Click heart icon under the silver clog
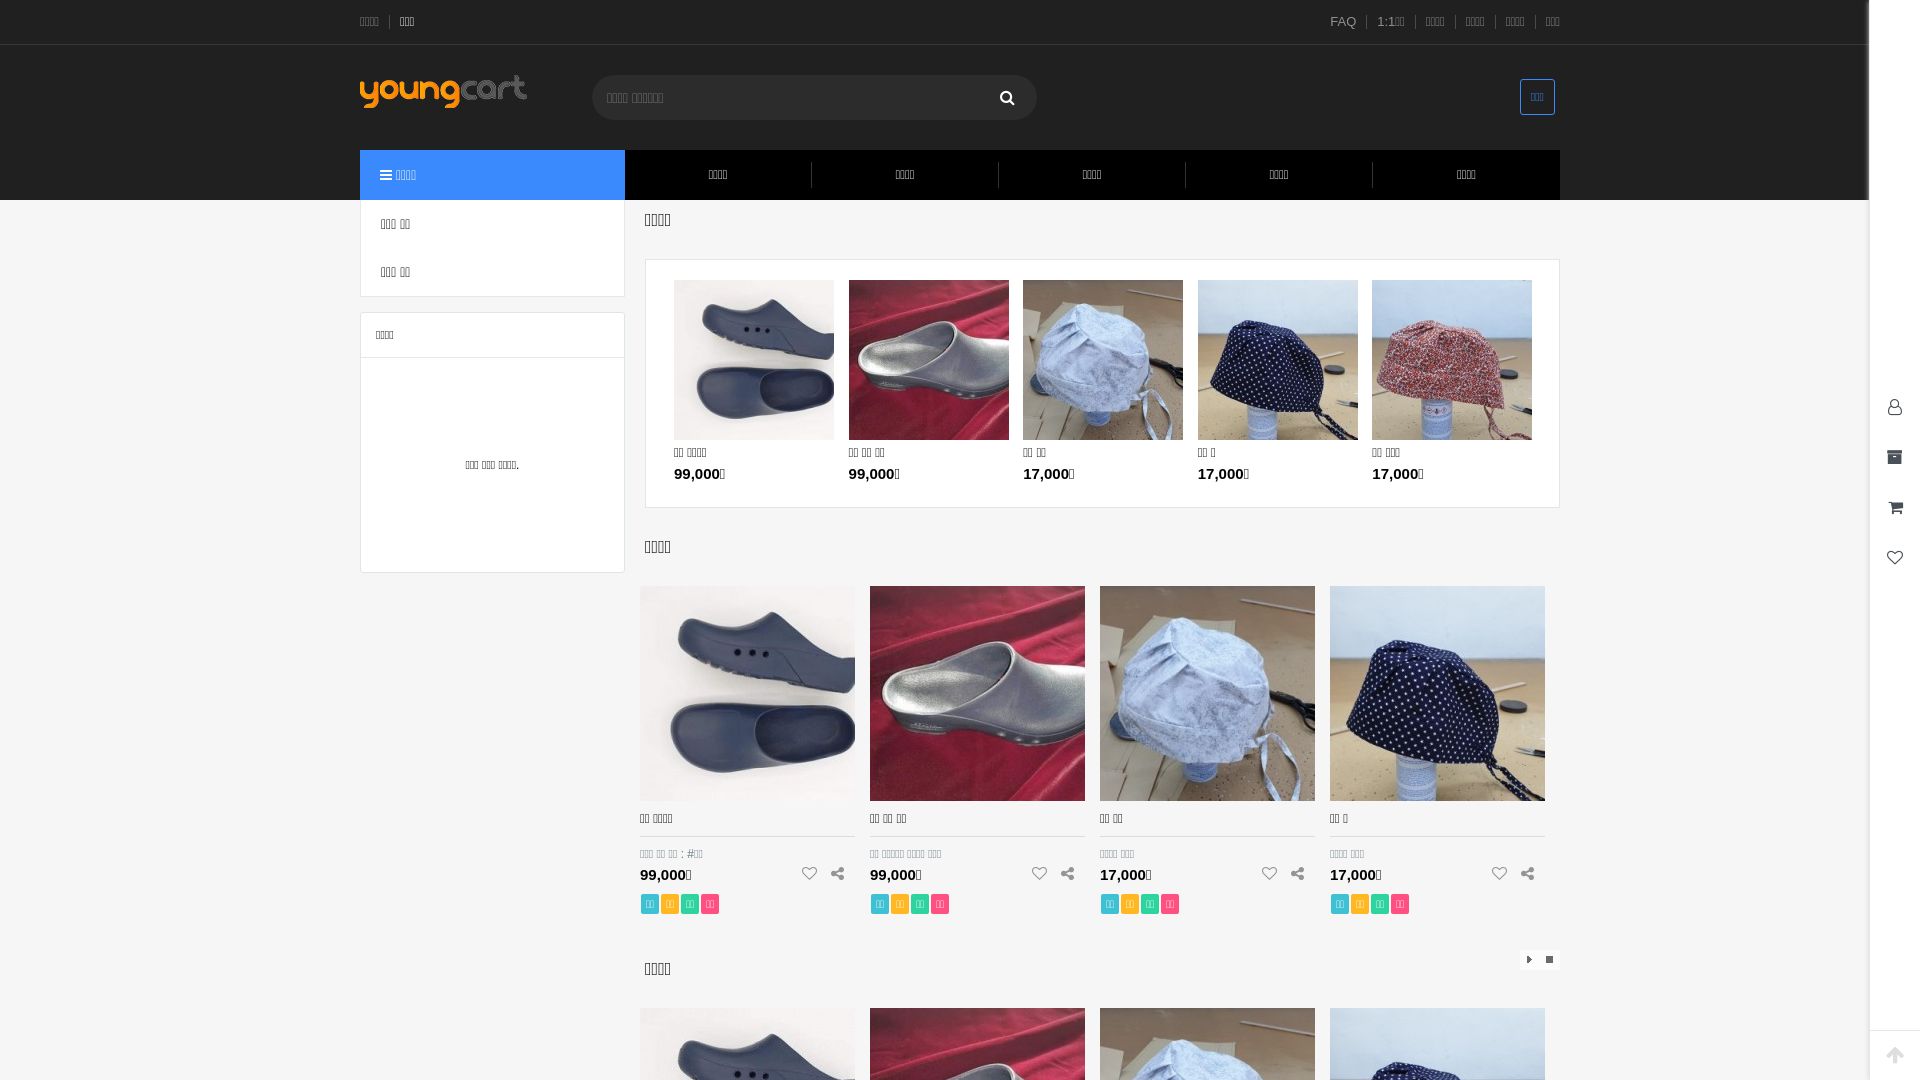The height and width of the screenshot is (1080, 1920). (x=1040, y=874)
